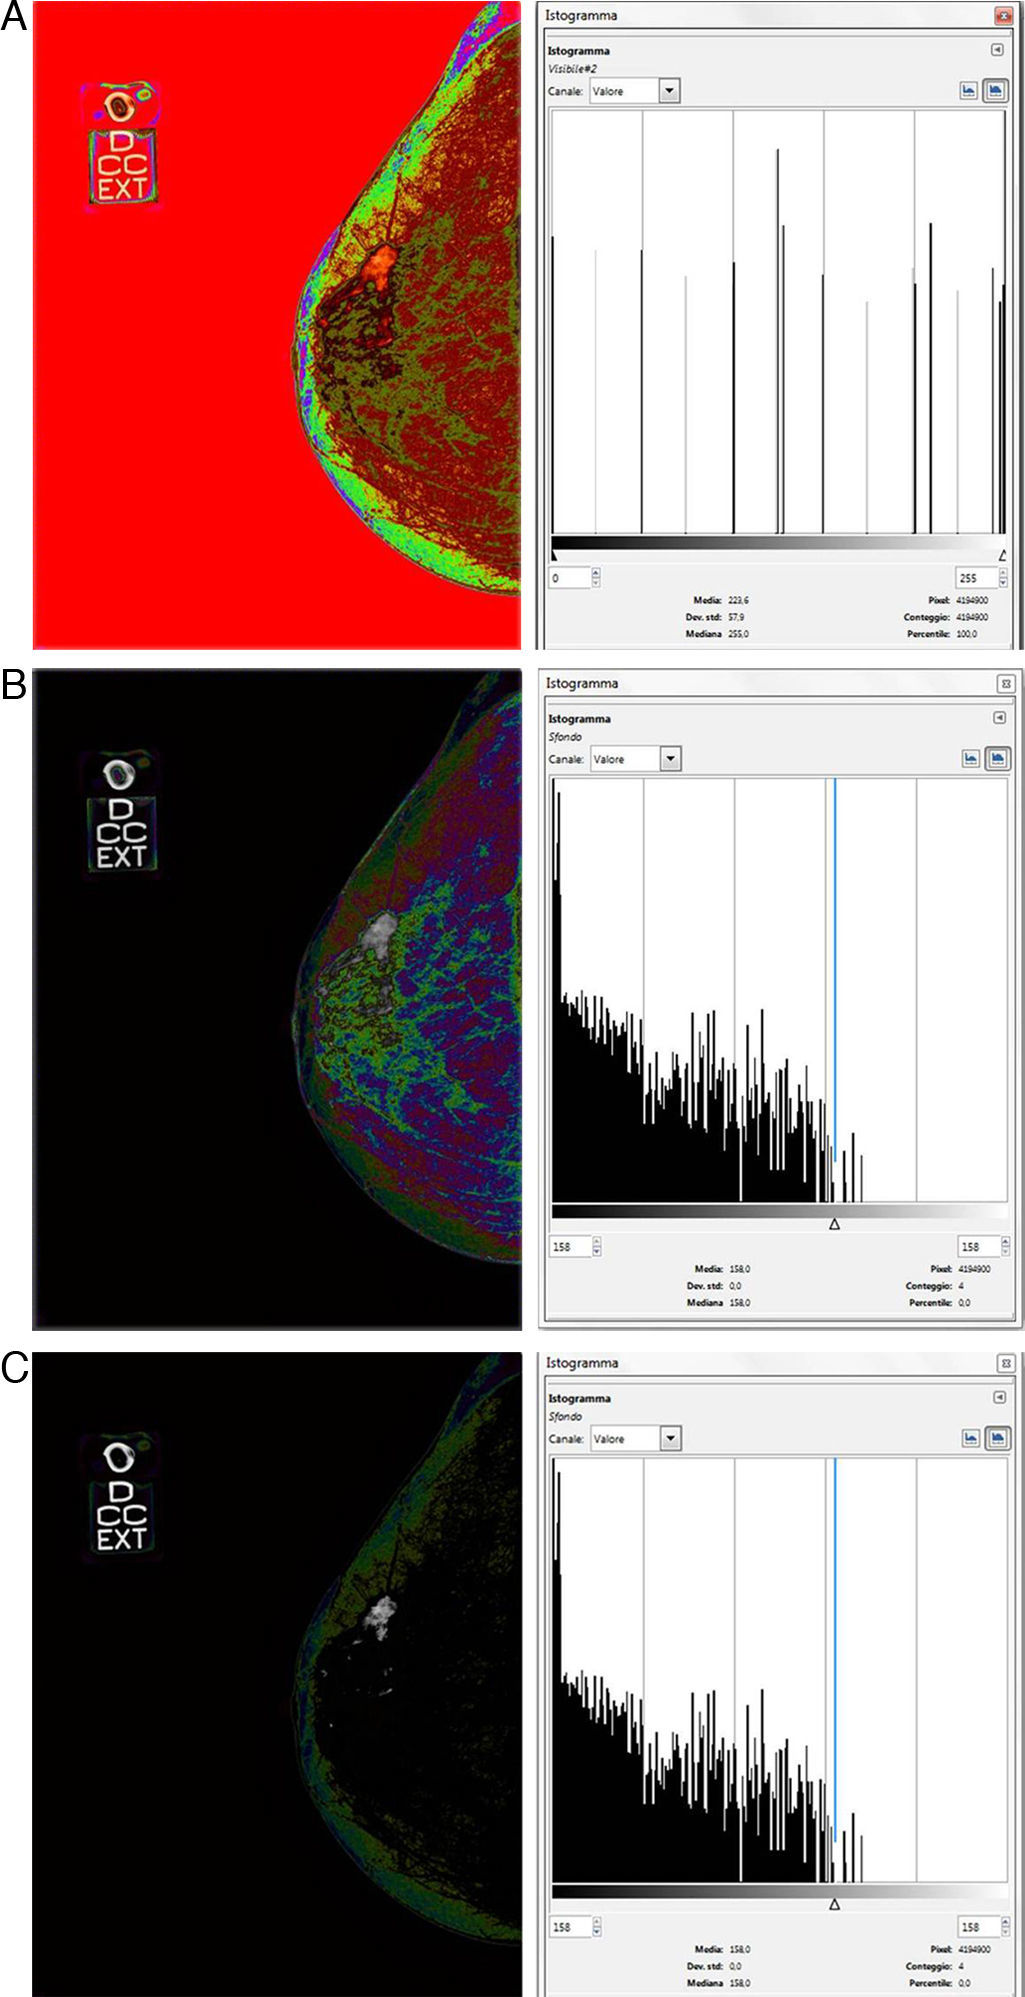Expand Canale dropdown in bottom Sfondo panel

pos(670,1439)
